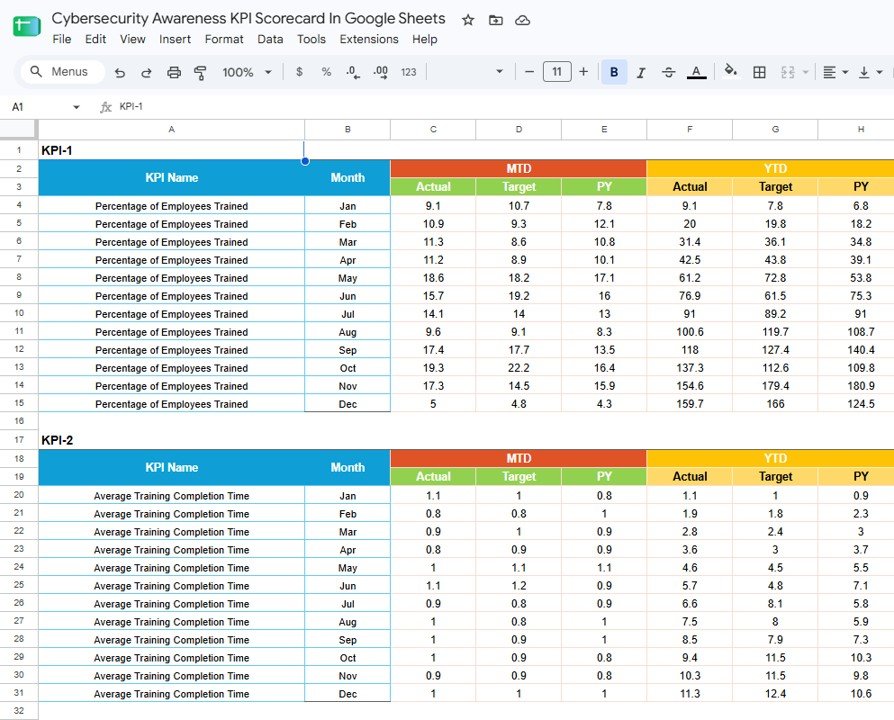Click the vertical align icon
The image size is (894, 720).
pos(864,72)
